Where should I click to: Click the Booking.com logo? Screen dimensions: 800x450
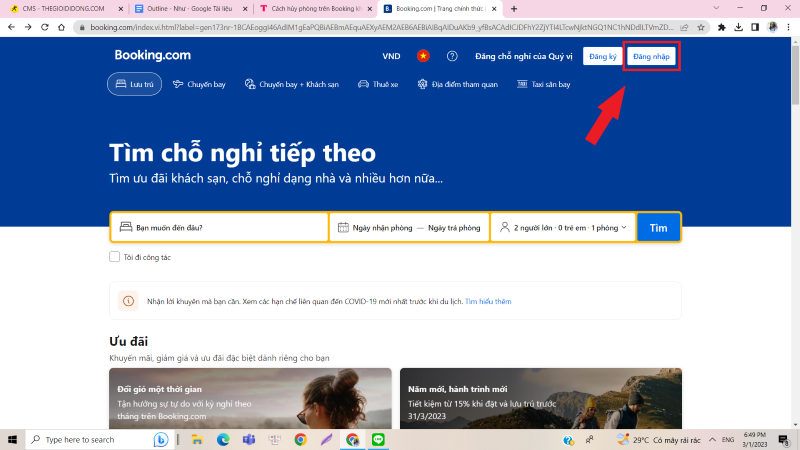pos(153,55)
